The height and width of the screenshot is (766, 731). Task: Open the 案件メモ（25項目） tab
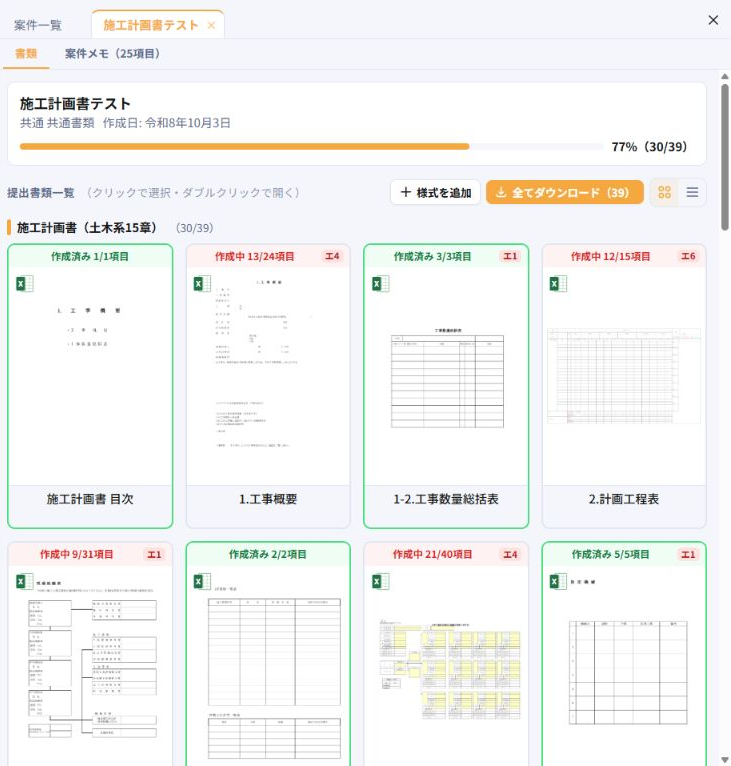[112, 54]
